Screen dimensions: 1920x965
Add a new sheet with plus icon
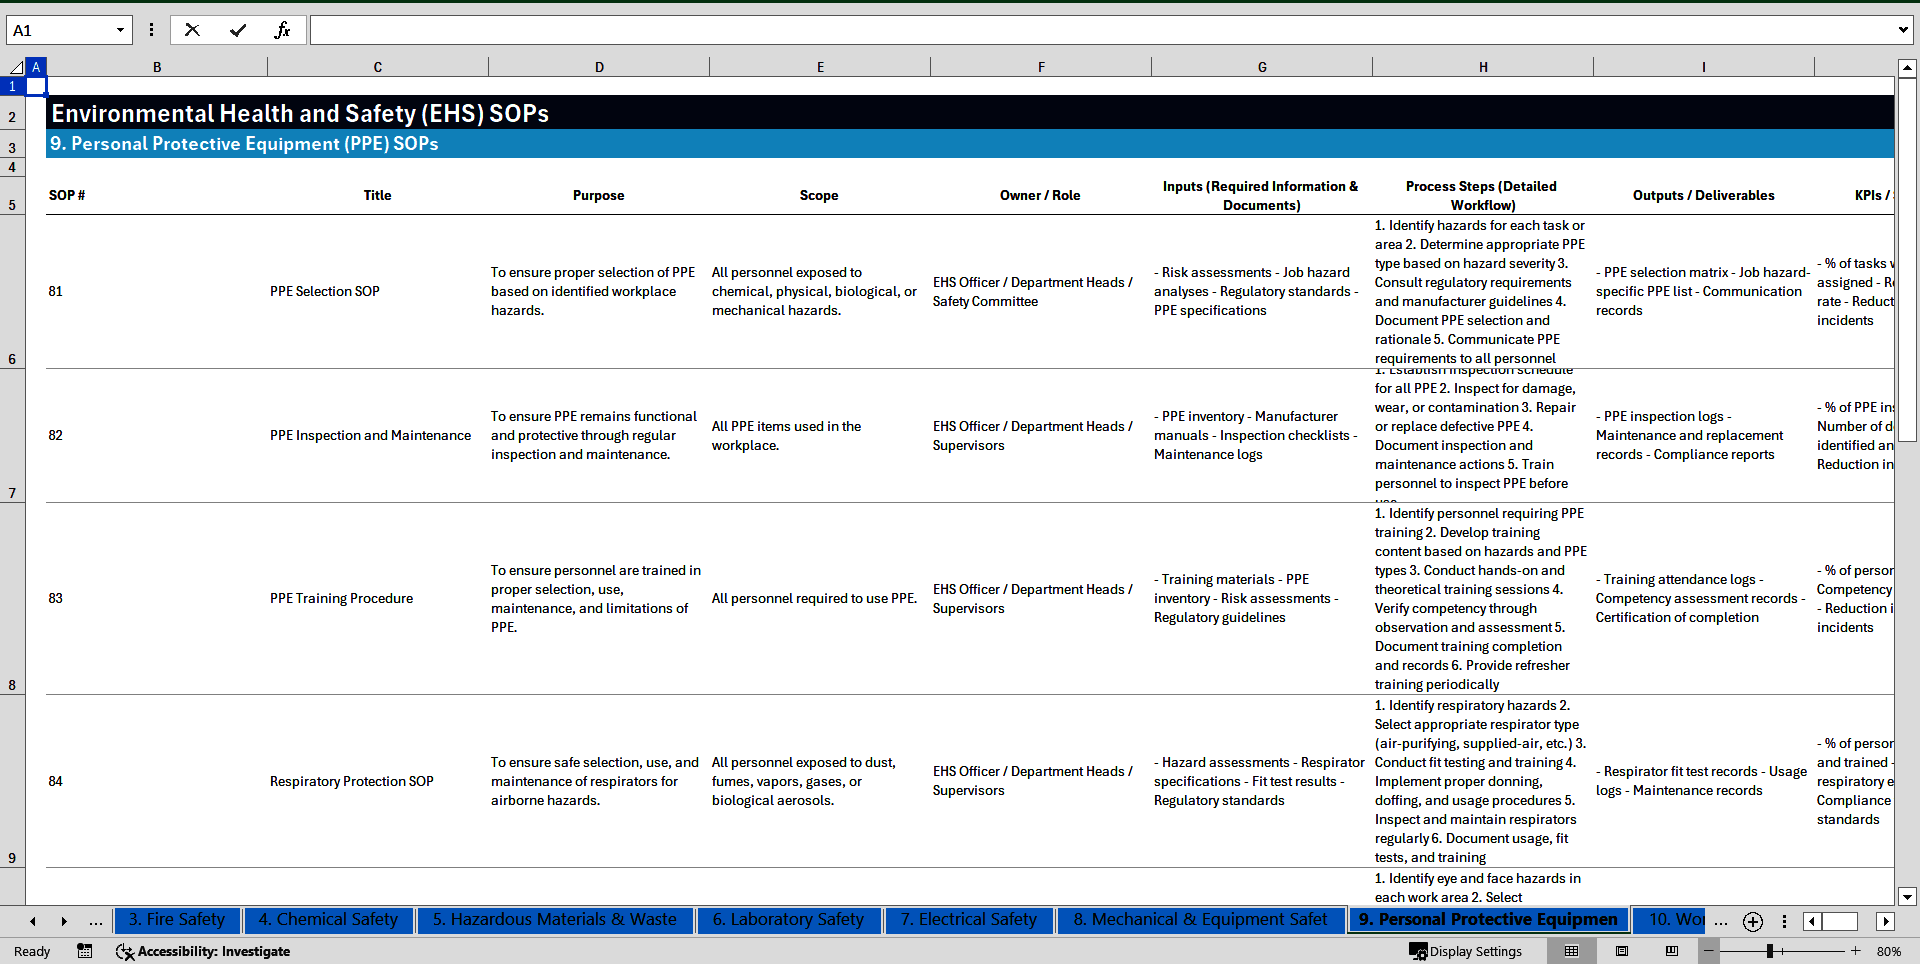tap(1752, 921)
